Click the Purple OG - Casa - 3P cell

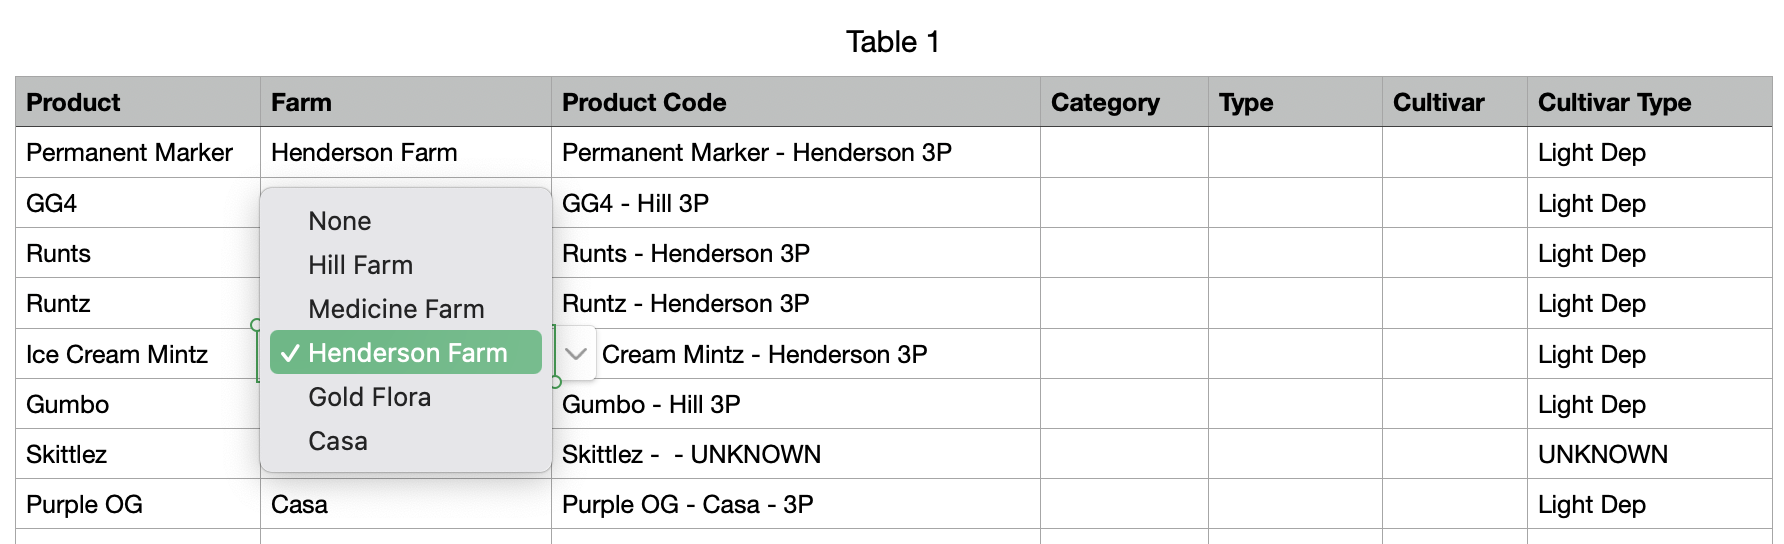click(x=796, y=504)
